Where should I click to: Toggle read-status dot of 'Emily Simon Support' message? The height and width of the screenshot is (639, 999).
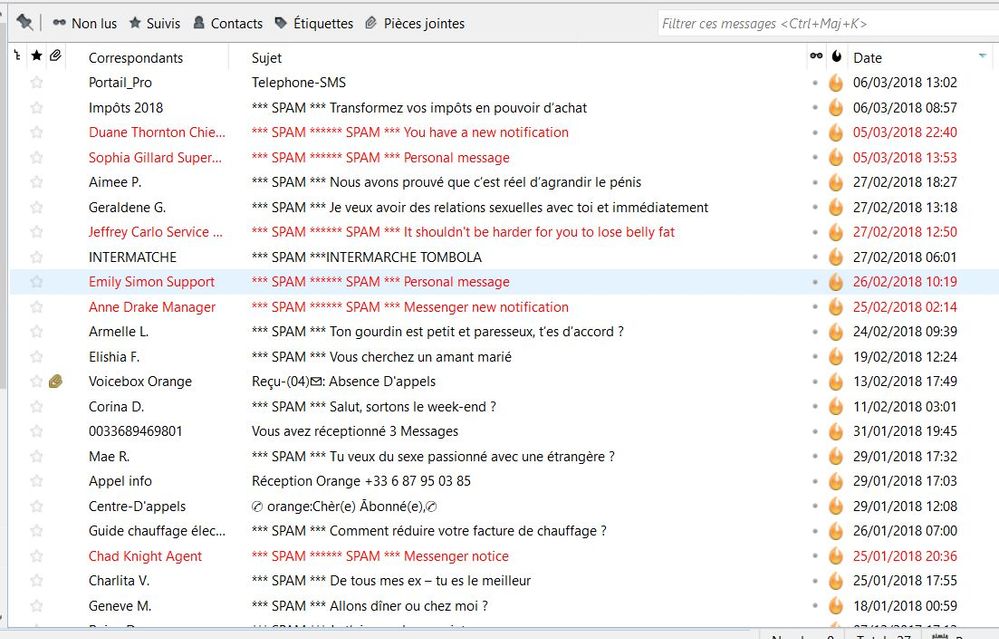816,282
